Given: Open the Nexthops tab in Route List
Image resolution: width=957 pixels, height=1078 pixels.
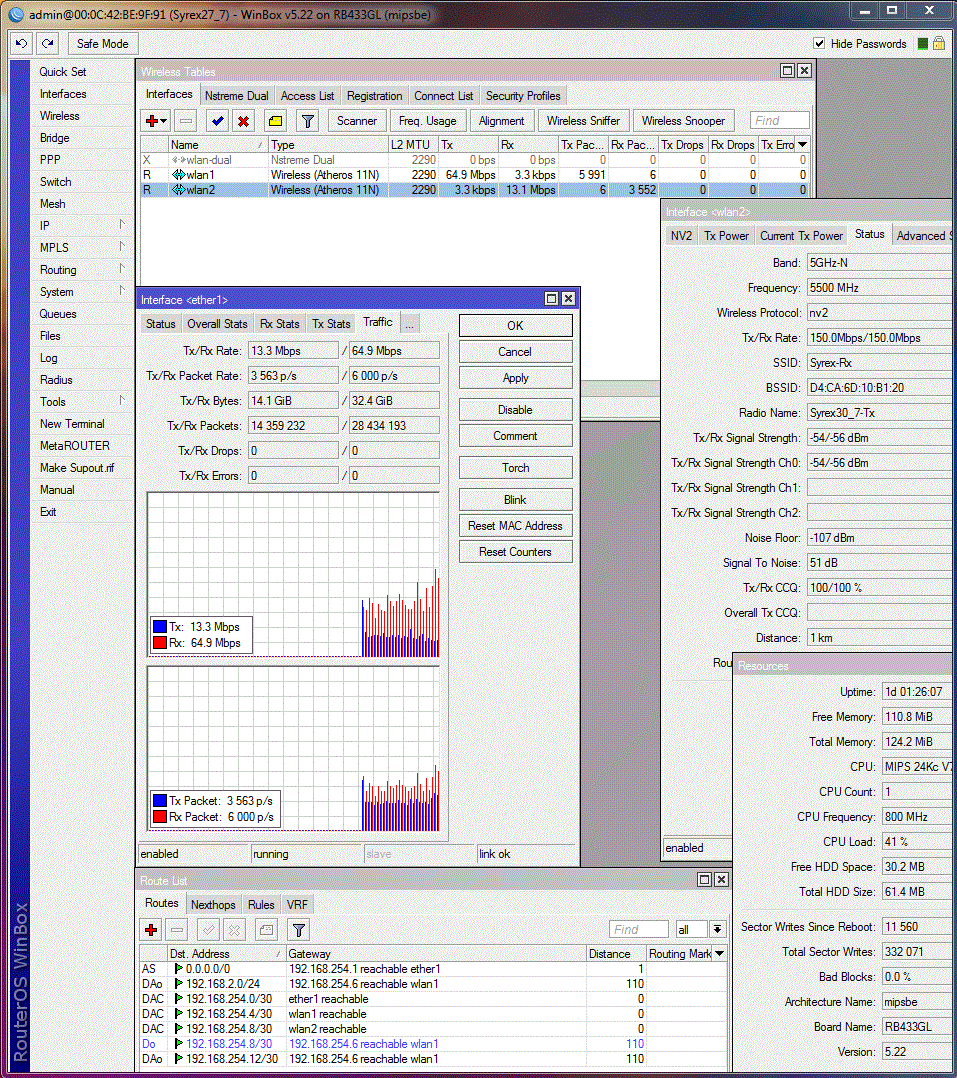Looking at the screenshot, I should click(x=213, y=905).
